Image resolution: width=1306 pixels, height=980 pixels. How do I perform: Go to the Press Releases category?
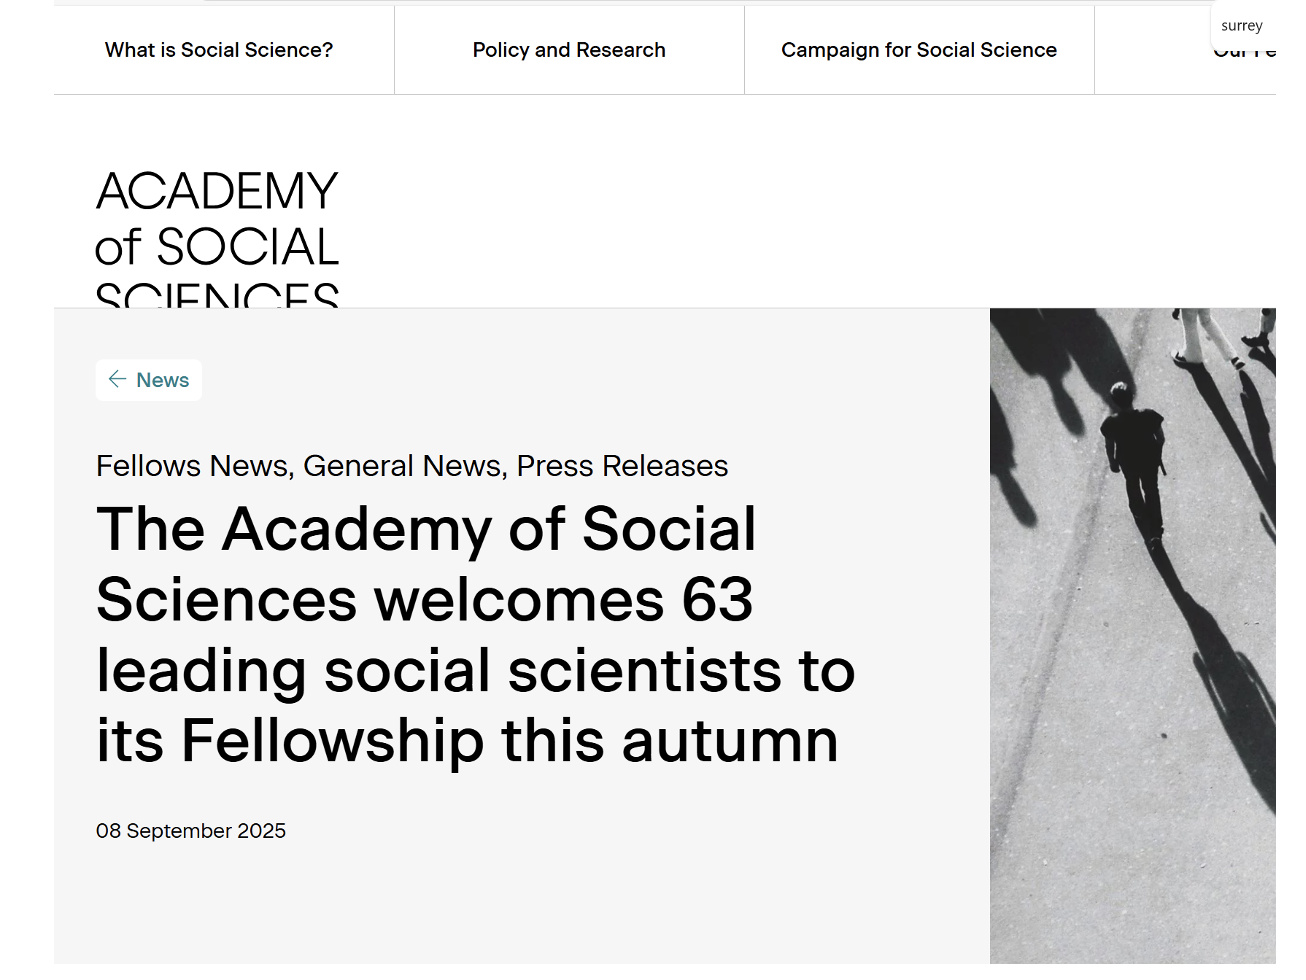(x=622, y=466)
